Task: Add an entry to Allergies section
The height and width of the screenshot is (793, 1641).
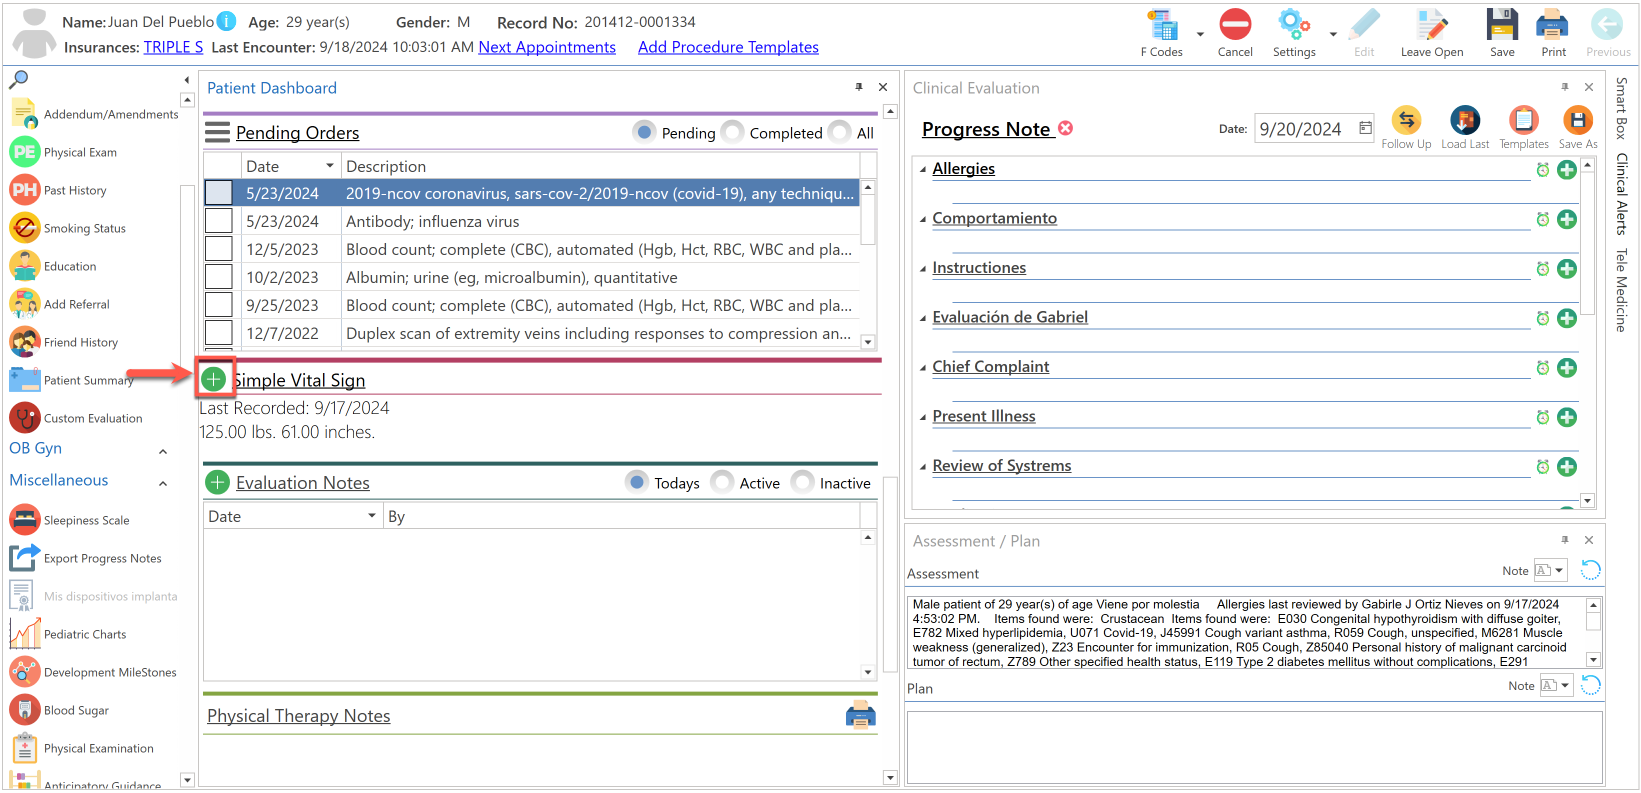Action: click(x=1567, y=169)
